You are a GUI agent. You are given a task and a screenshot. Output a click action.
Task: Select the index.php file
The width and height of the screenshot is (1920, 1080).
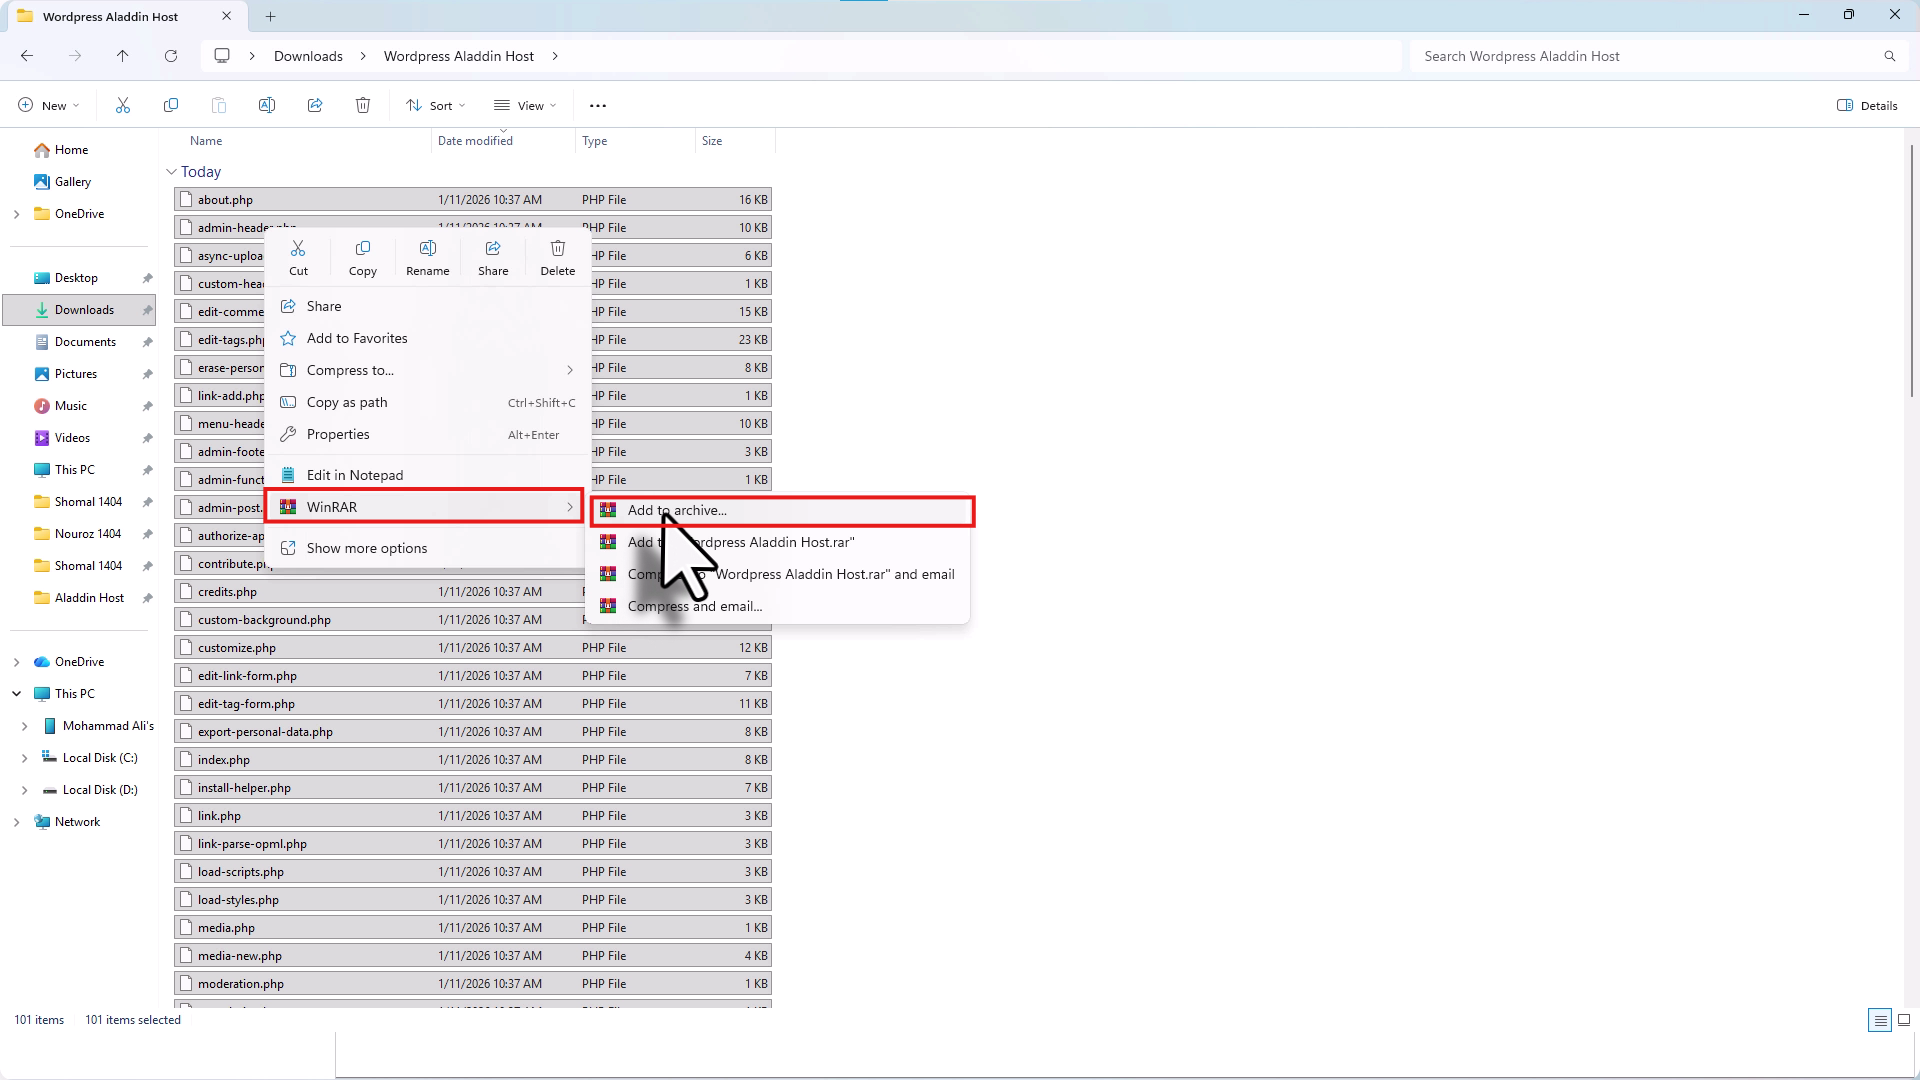[473, 760]
